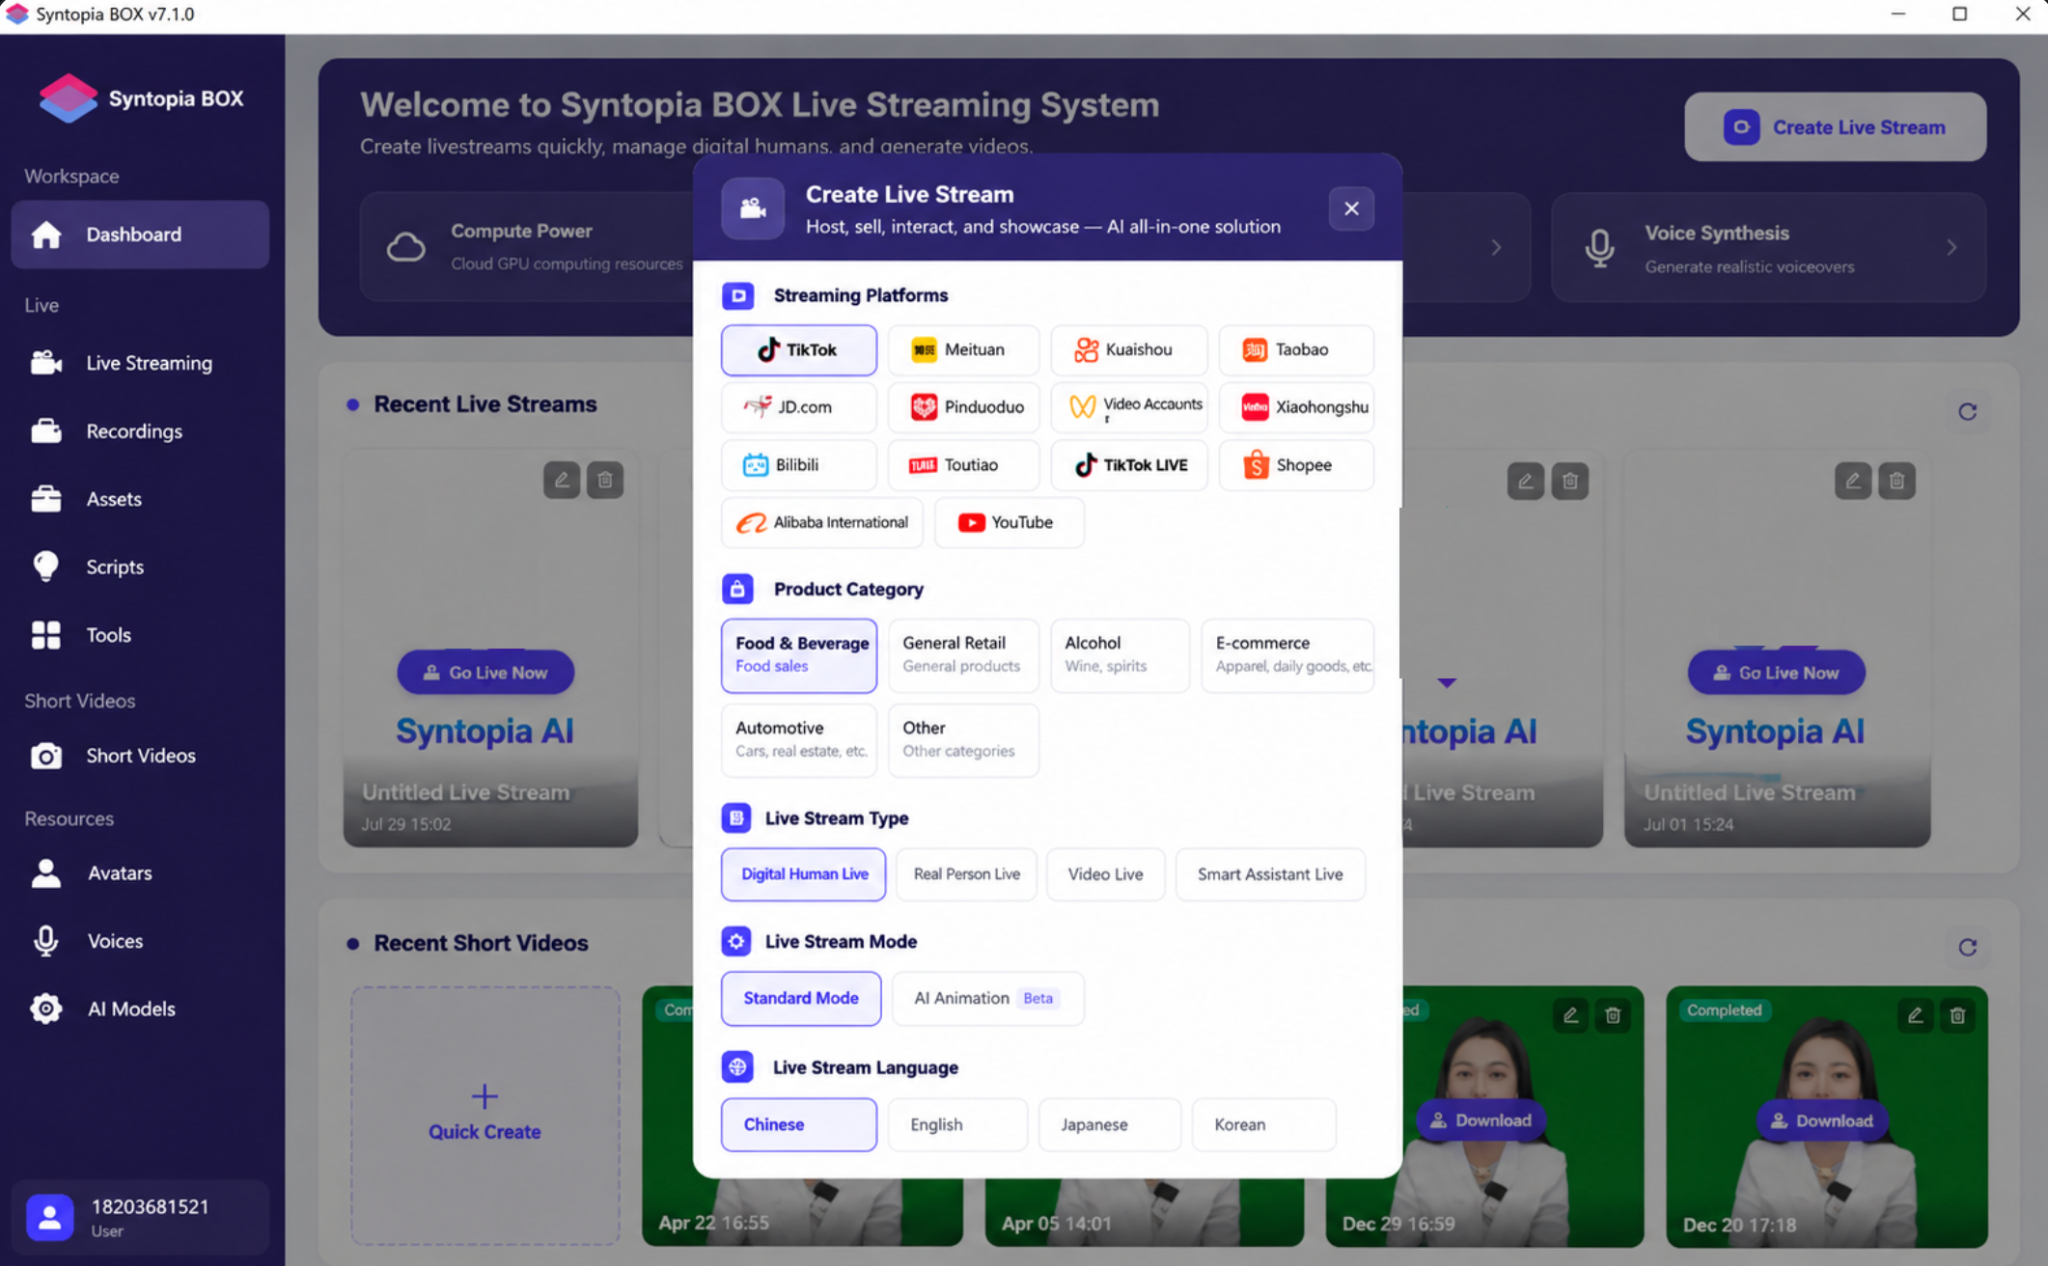The image size is (2048, 1266).
Task: Select Standard Mode option
Action: (801, 998)
